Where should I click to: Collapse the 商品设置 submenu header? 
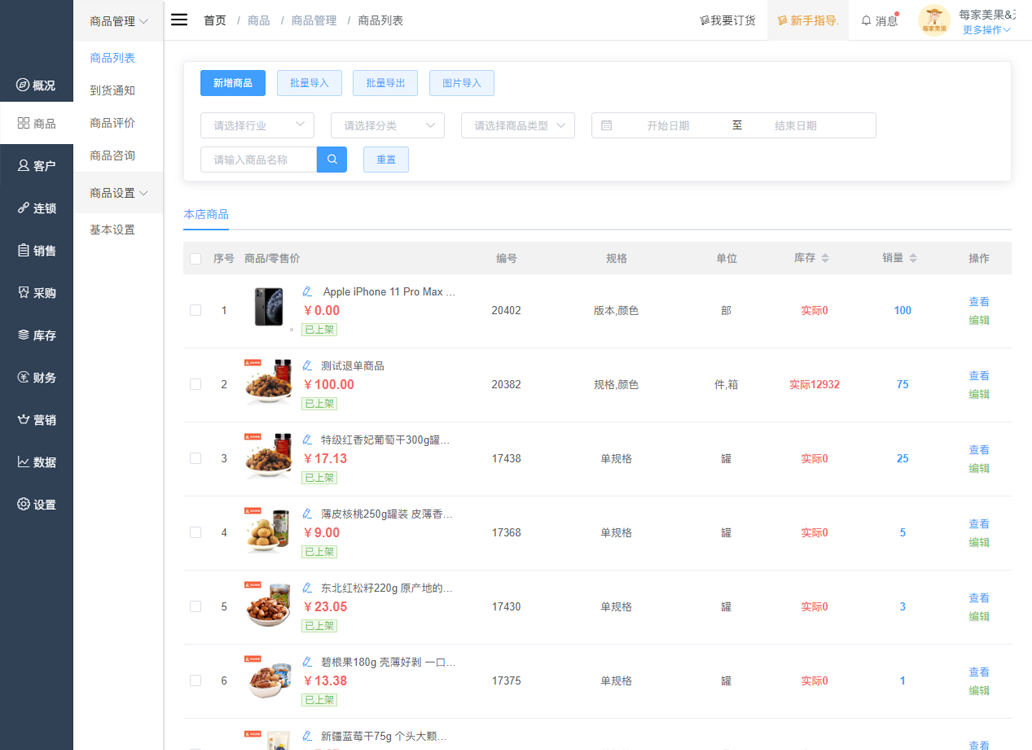pos(118,193)
